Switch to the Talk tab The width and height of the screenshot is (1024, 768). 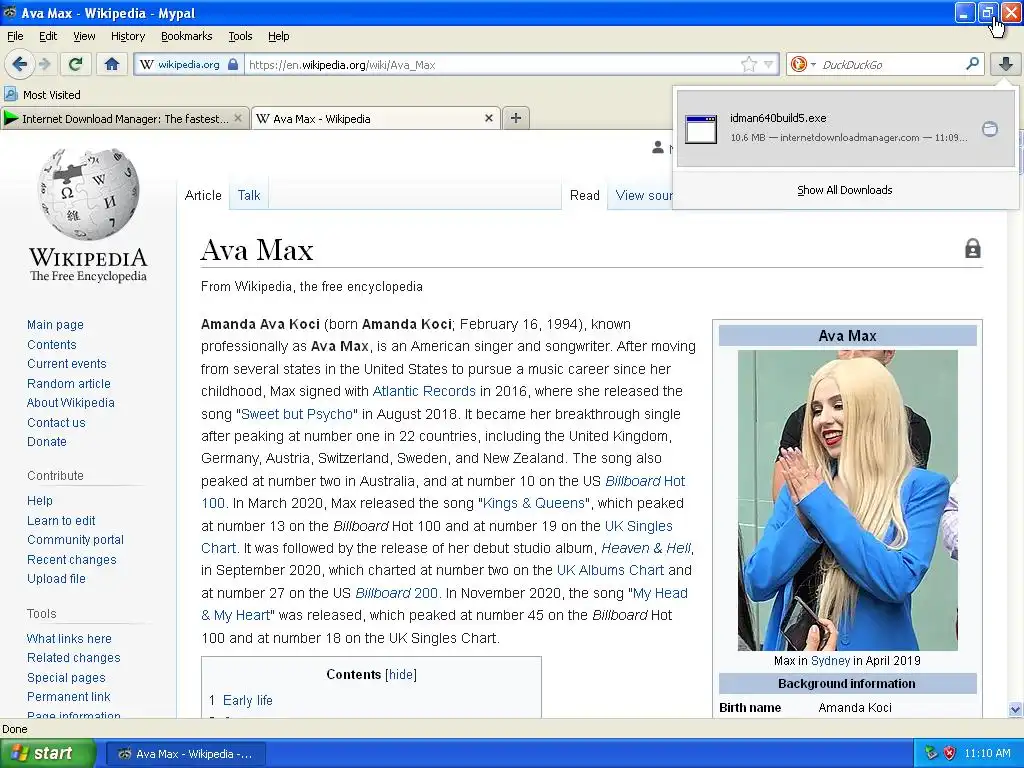point(249,195)
